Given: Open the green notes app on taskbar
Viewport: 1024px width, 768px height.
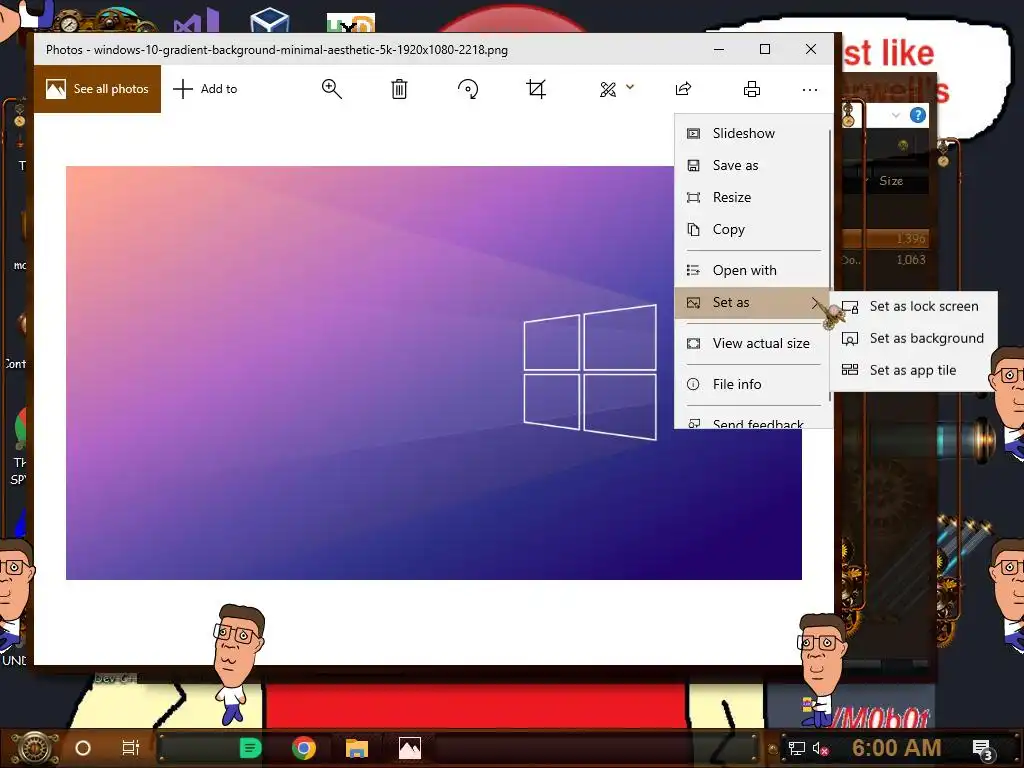Looking at the screenshot, I should pos(250,748).
